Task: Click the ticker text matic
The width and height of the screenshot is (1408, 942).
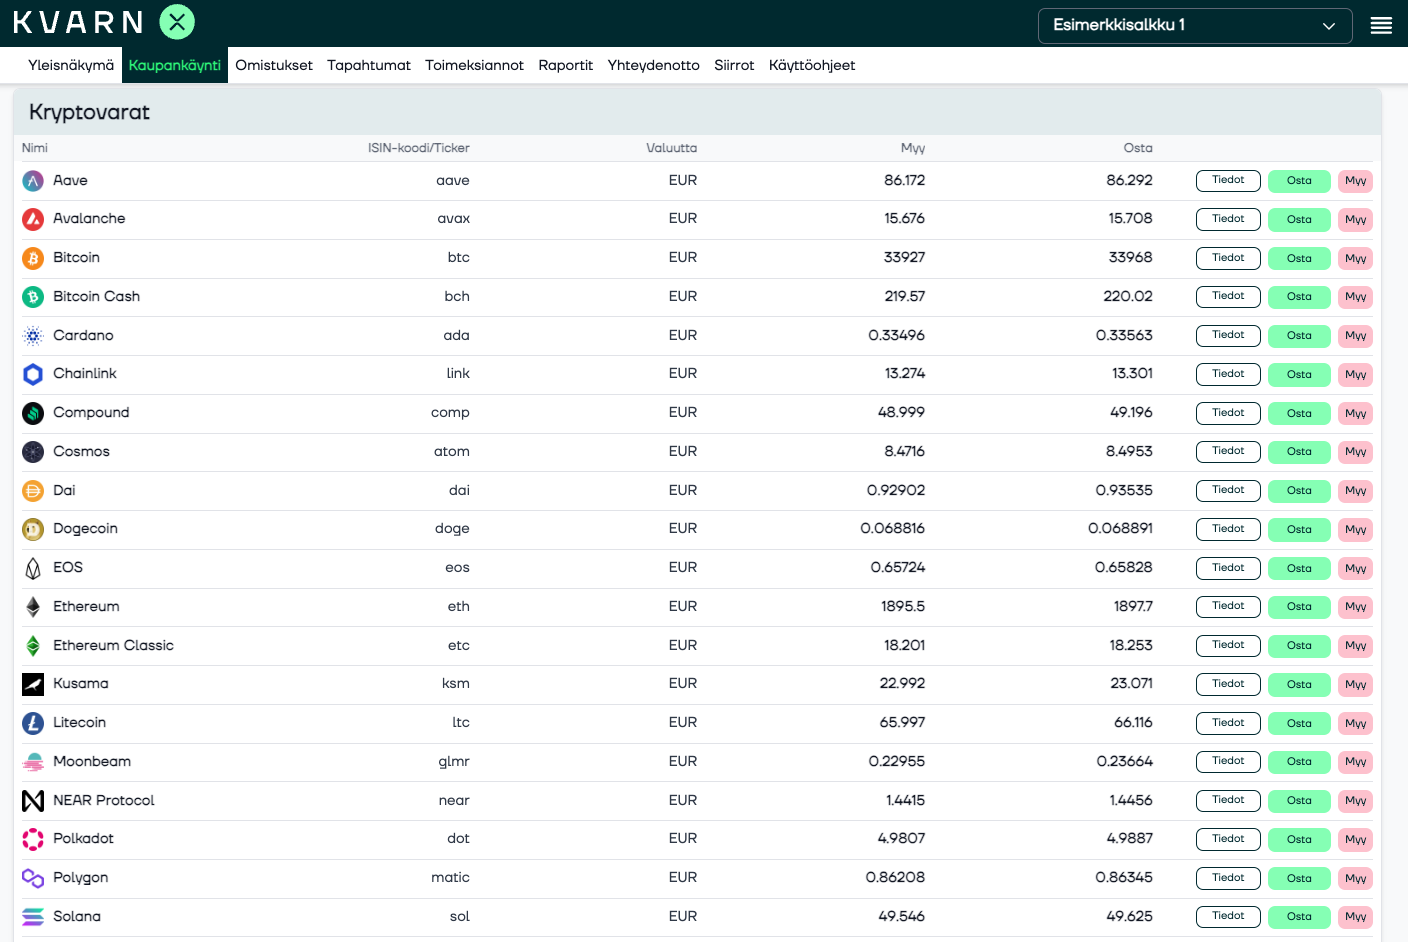Action: (x=450, y=877)
